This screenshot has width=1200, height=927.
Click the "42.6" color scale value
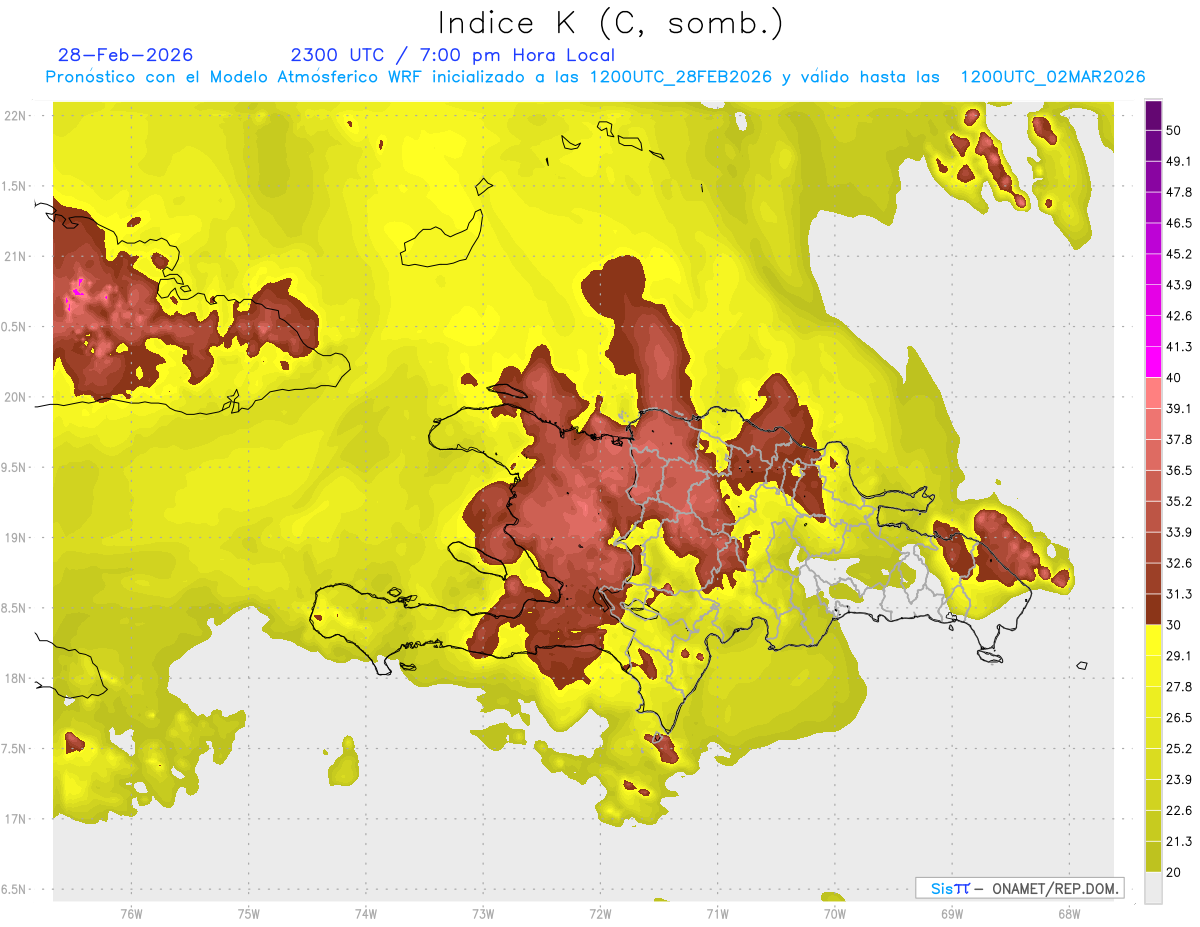[x=1179, y=316]
